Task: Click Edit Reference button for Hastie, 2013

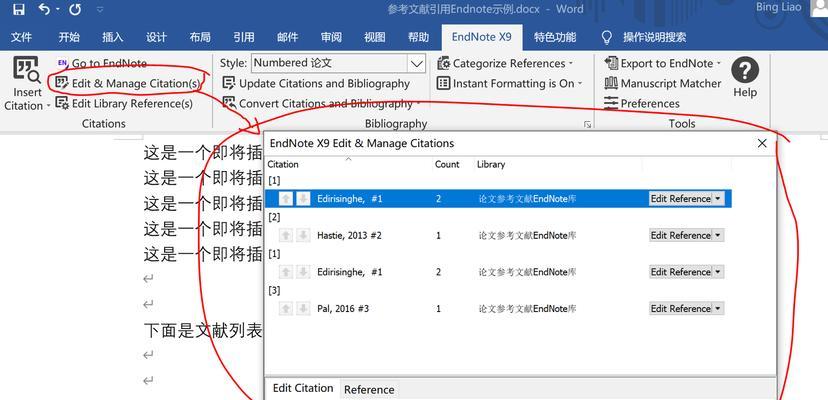Action: (x=681, y=236)
